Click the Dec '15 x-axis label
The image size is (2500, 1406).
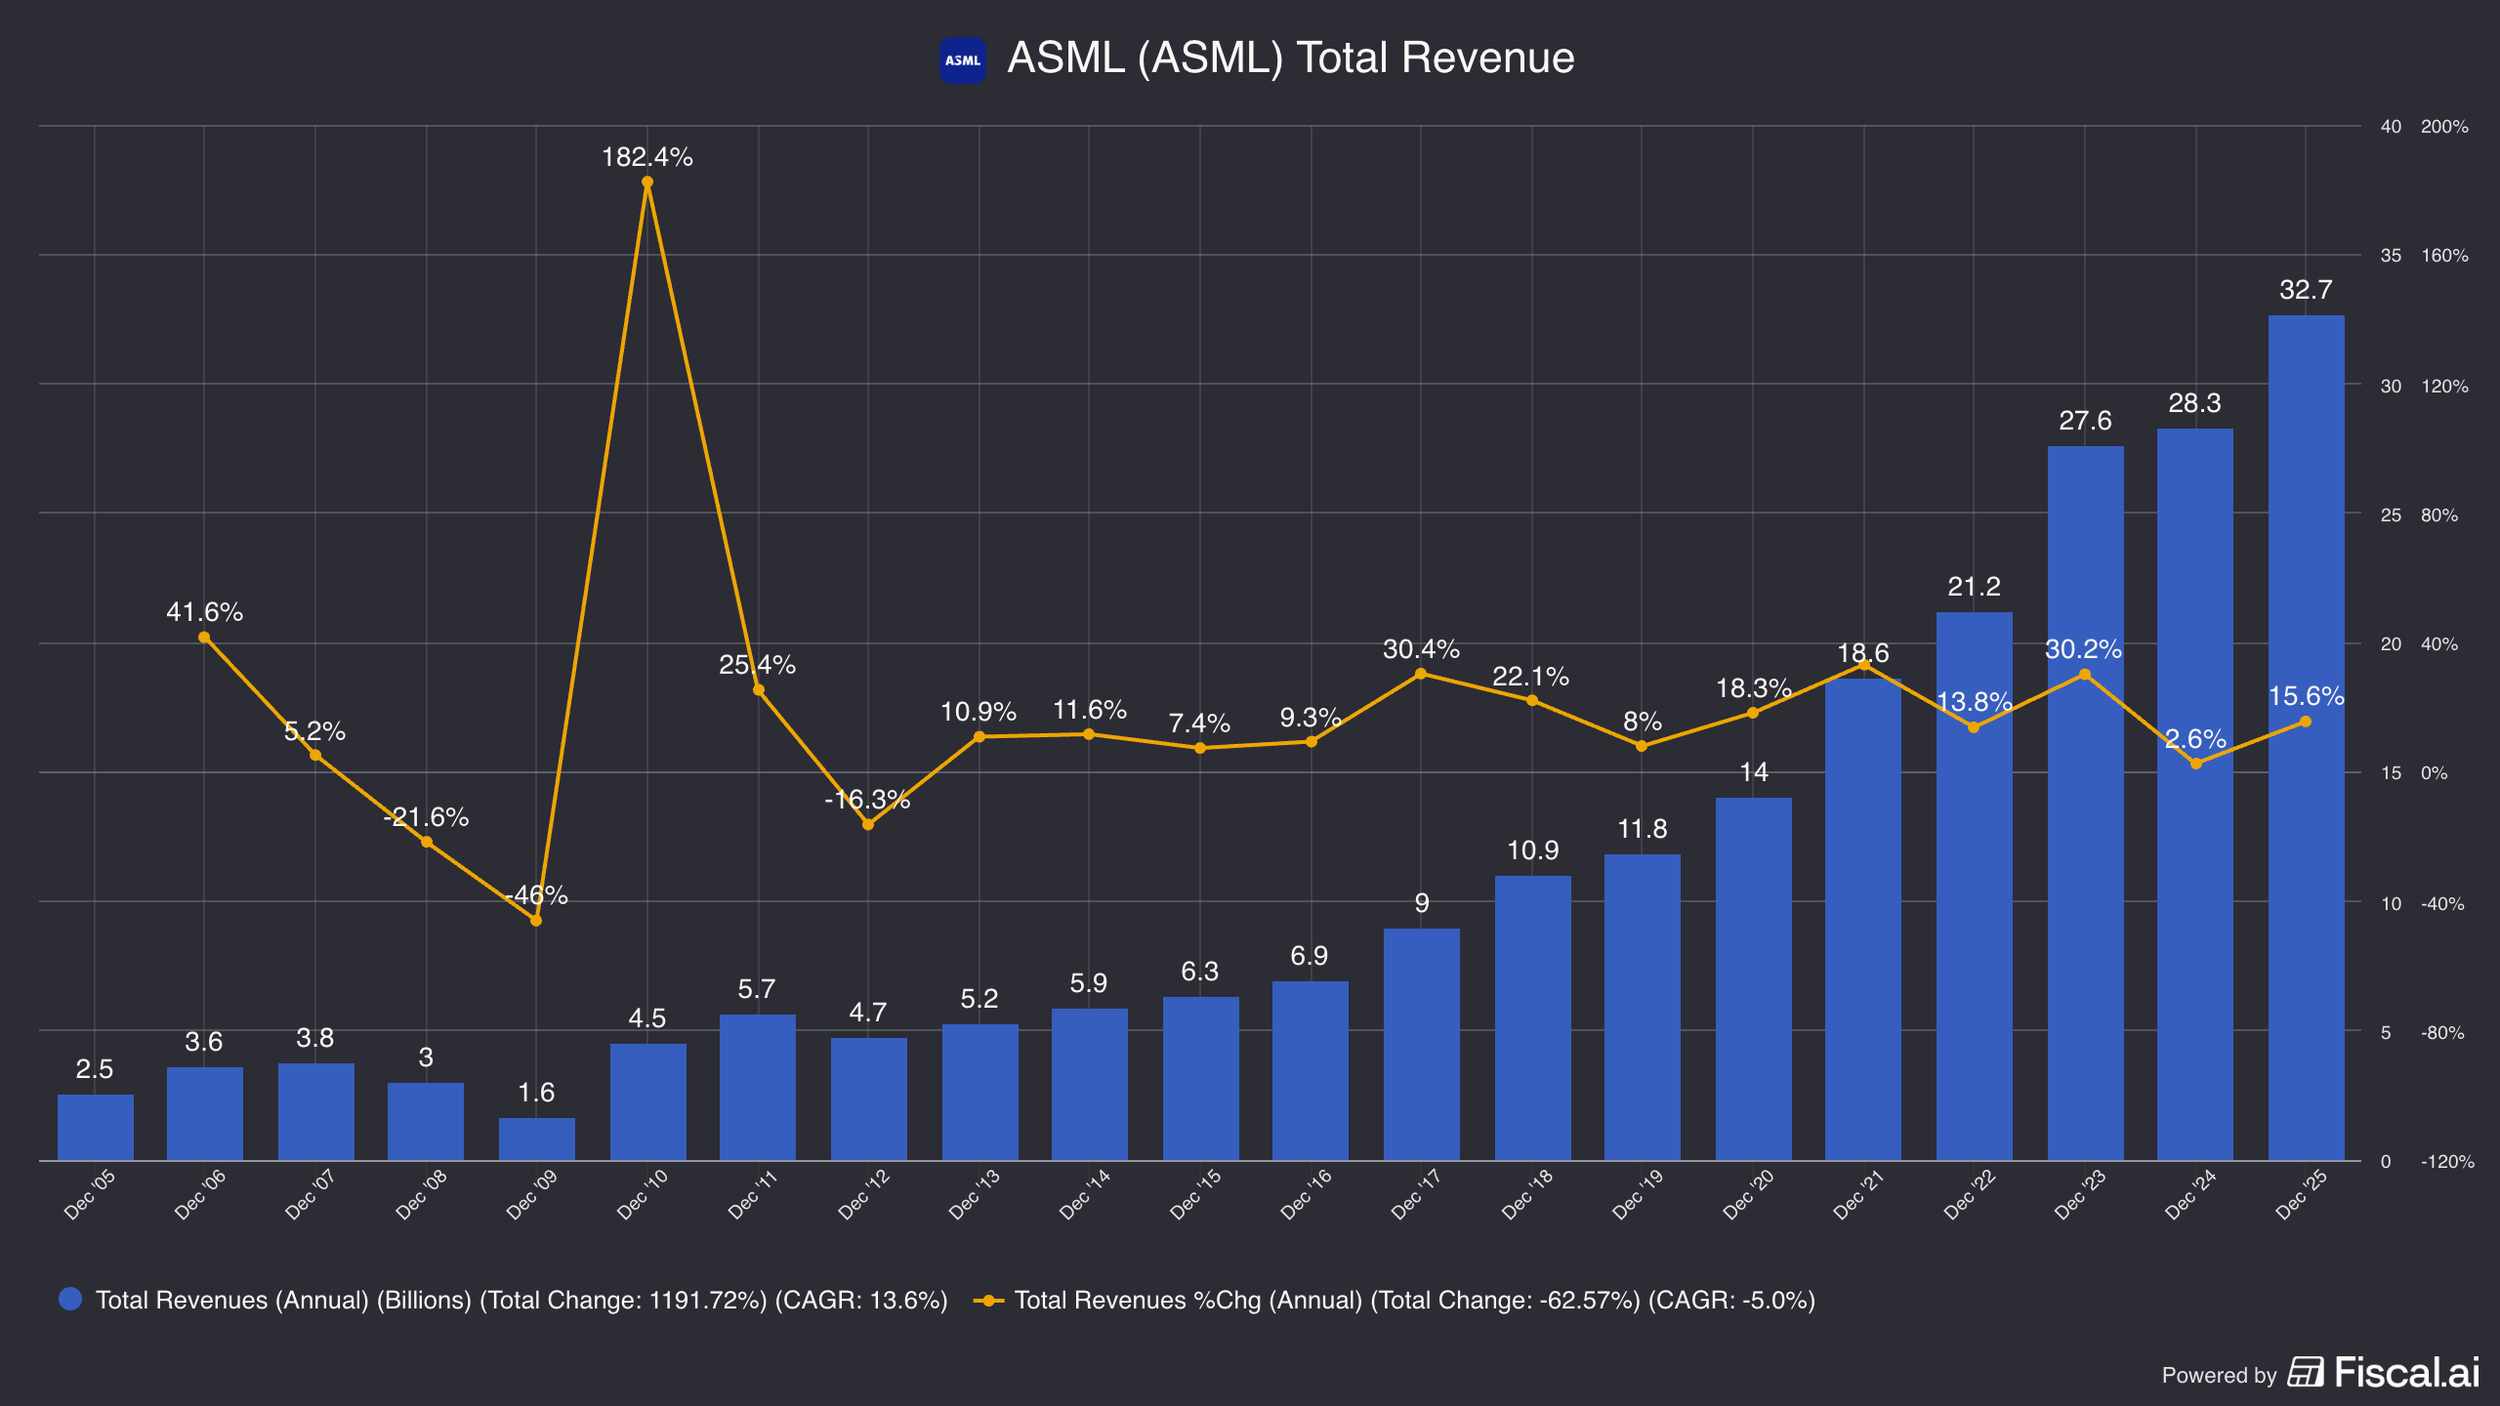1195,1195
